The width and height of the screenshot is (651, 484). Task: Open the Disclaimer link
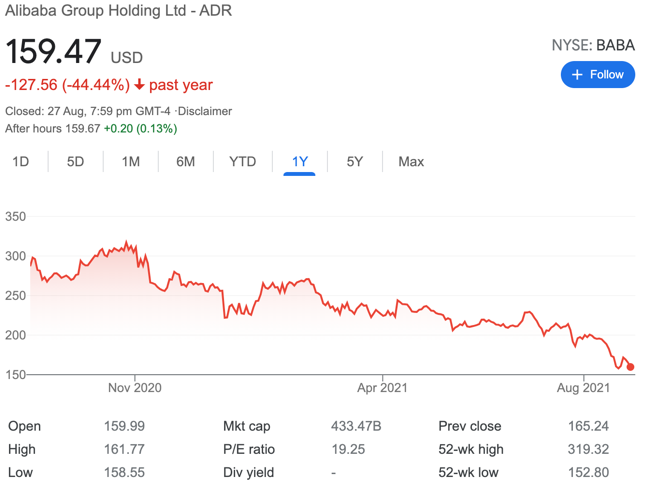[x=205, y=111]
